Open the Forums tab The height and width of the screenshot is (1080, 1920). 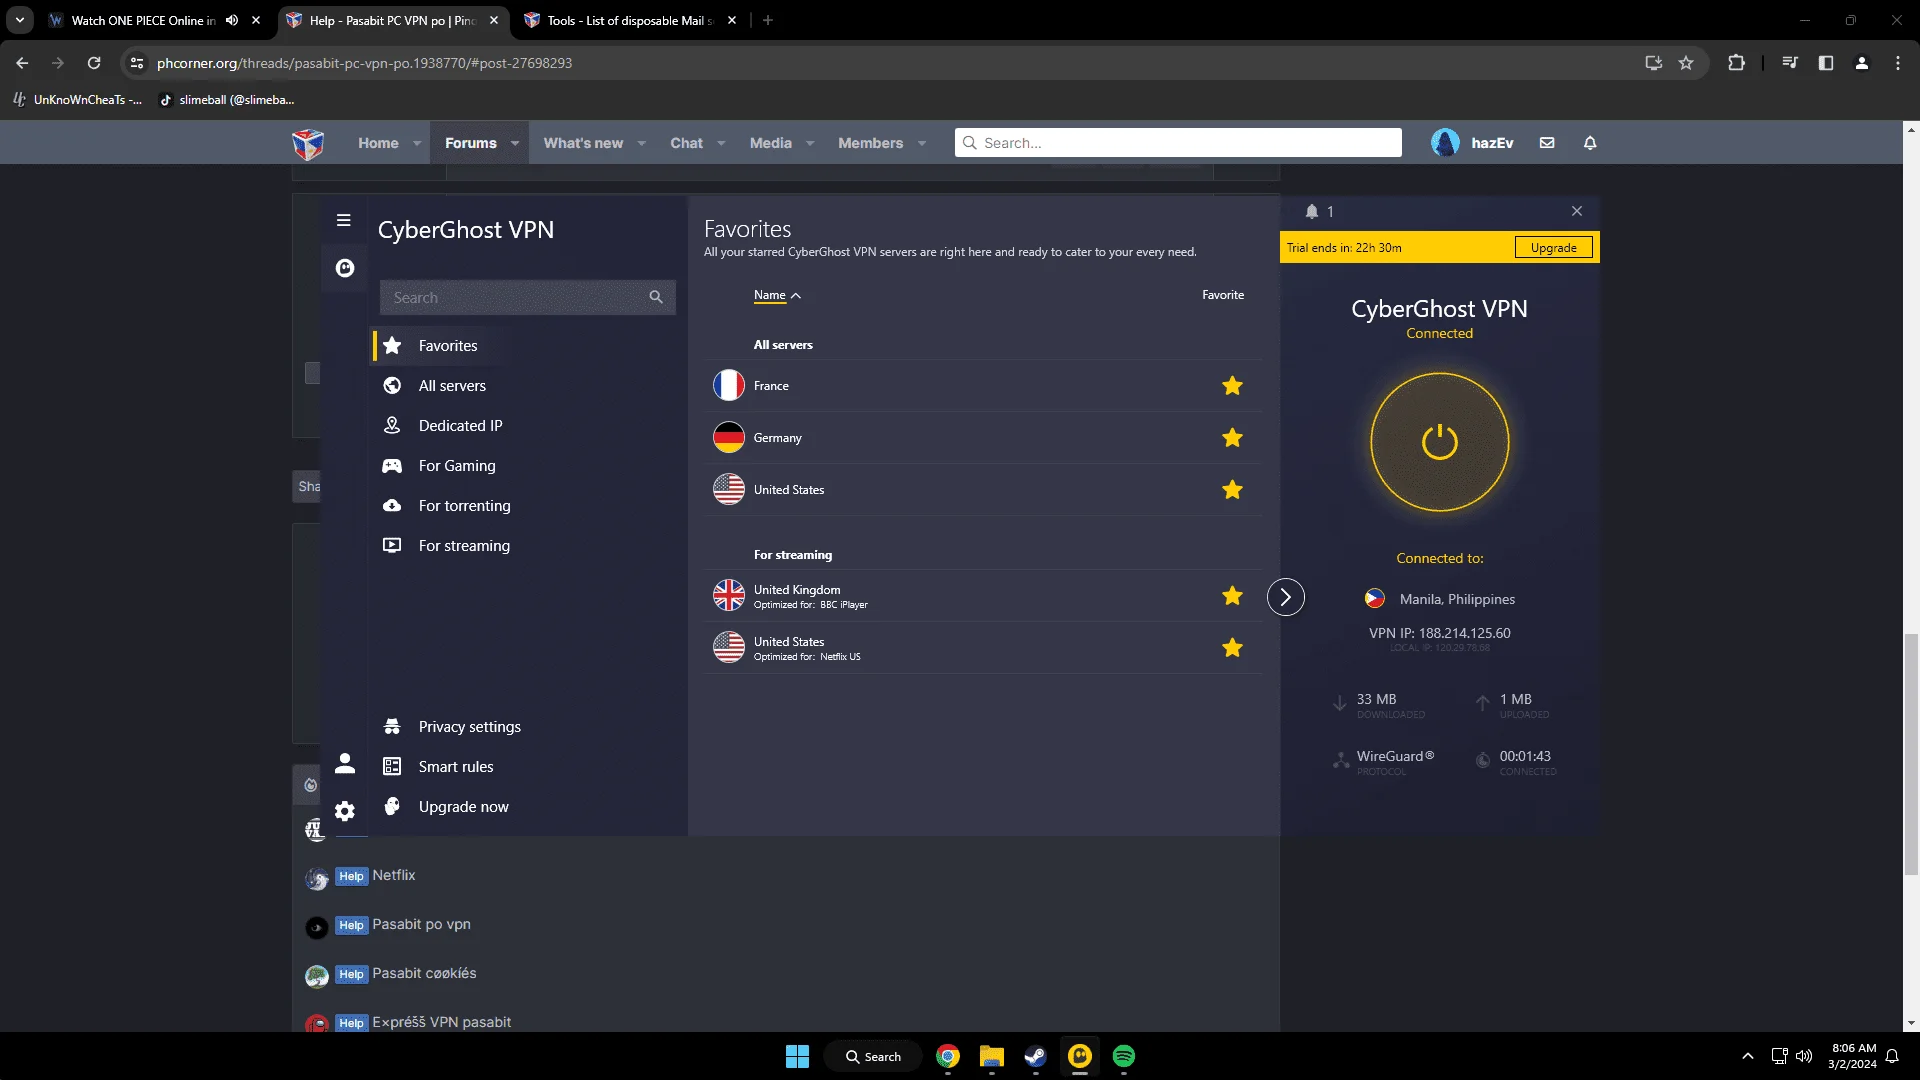[470, 143]
